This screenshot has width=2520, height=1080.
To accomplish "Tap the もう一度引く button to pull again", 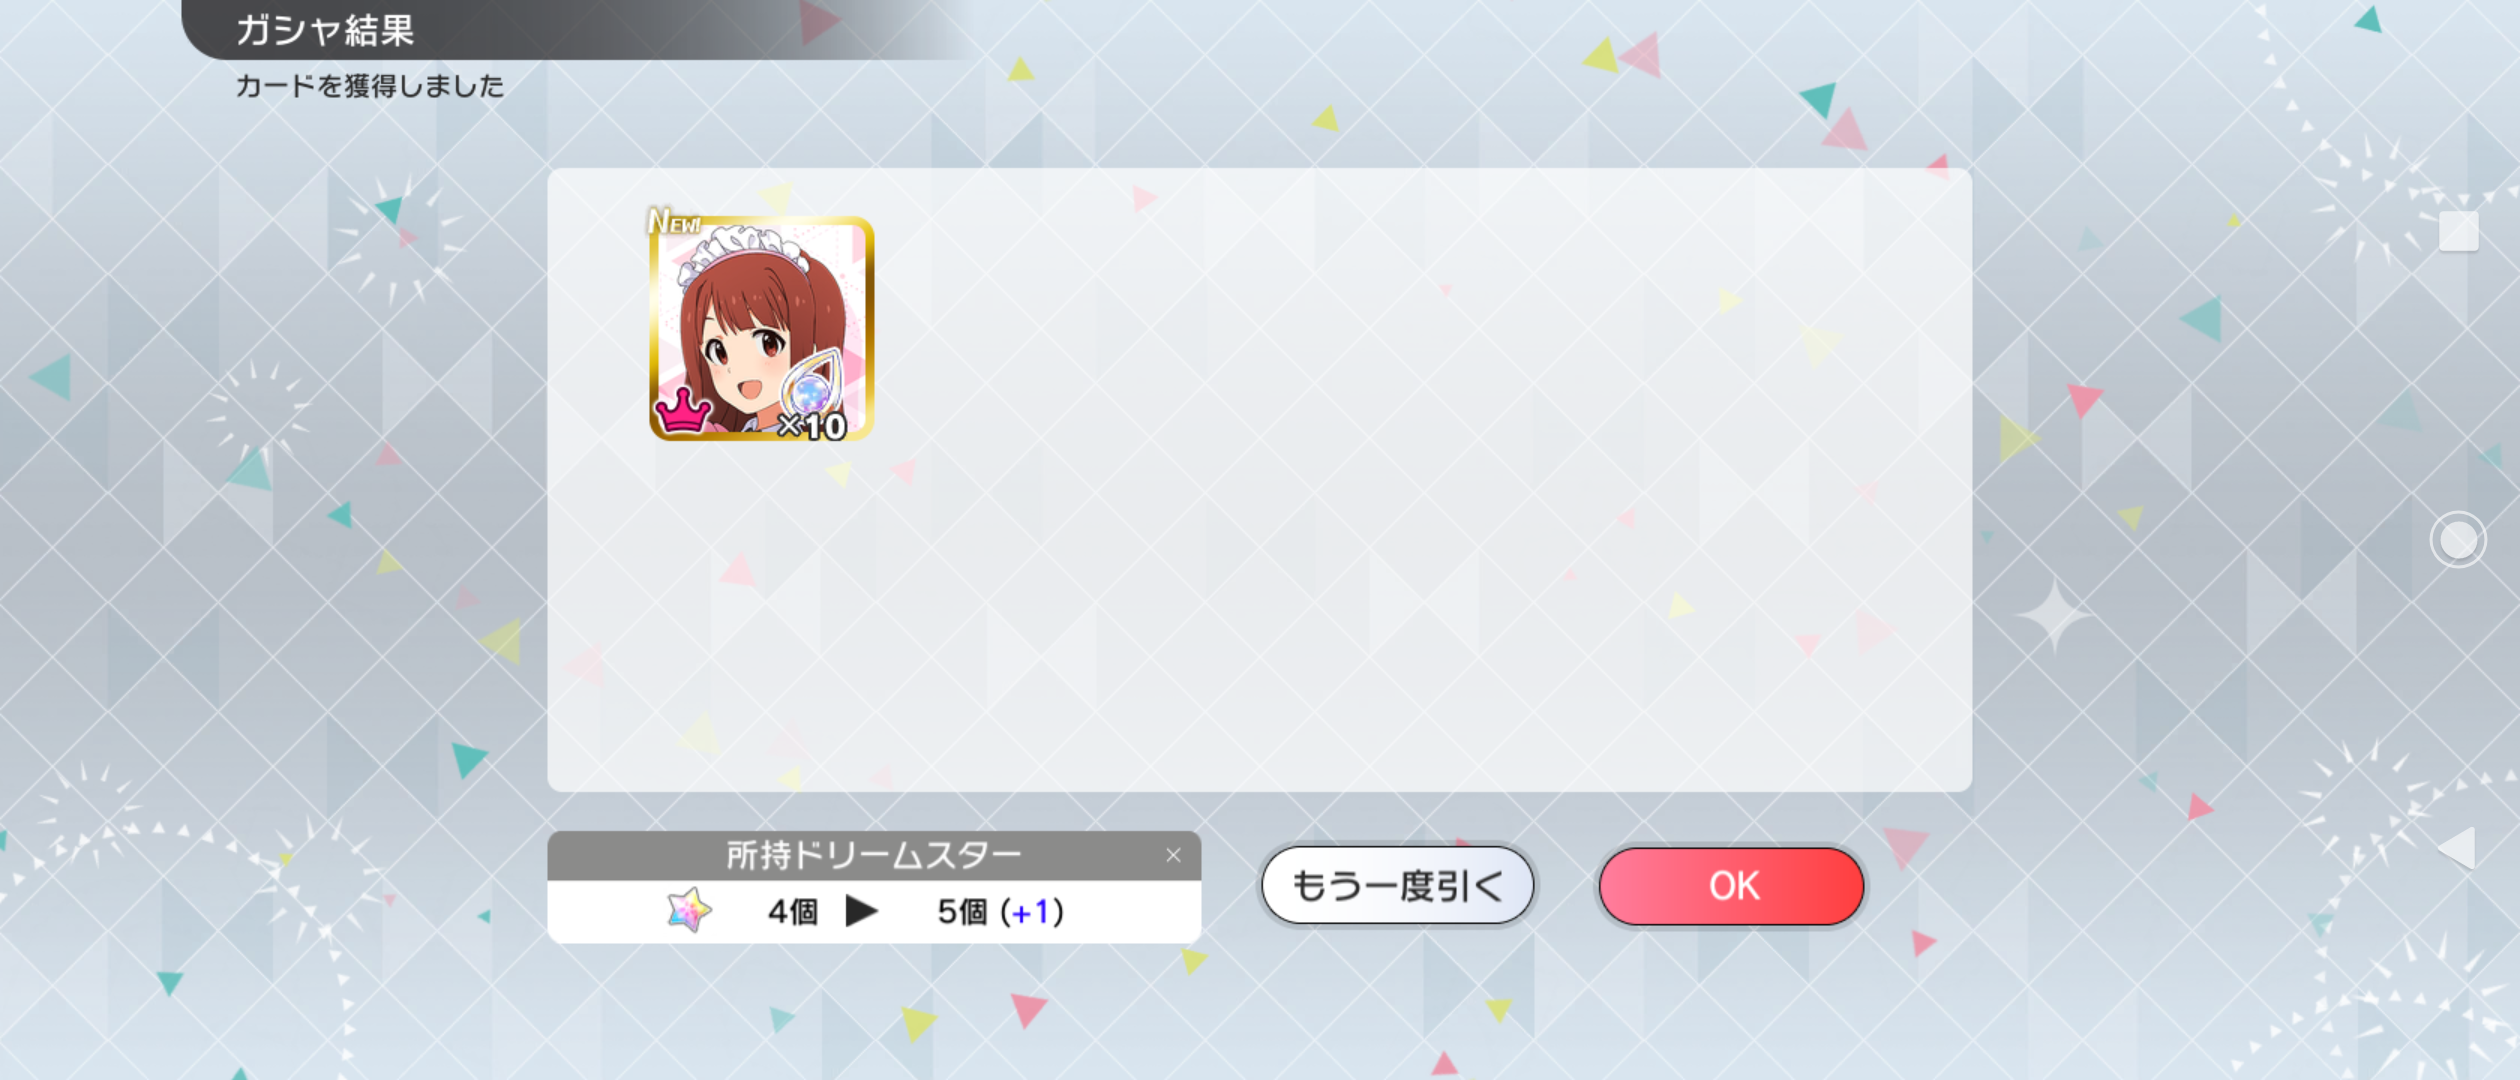I will coord(1397,886).
